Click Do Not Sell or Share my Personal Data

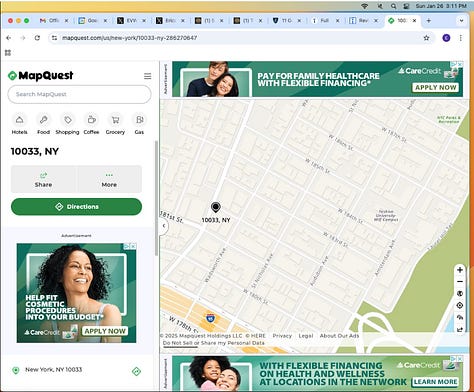pyautogui.click(x=214, y=343)
